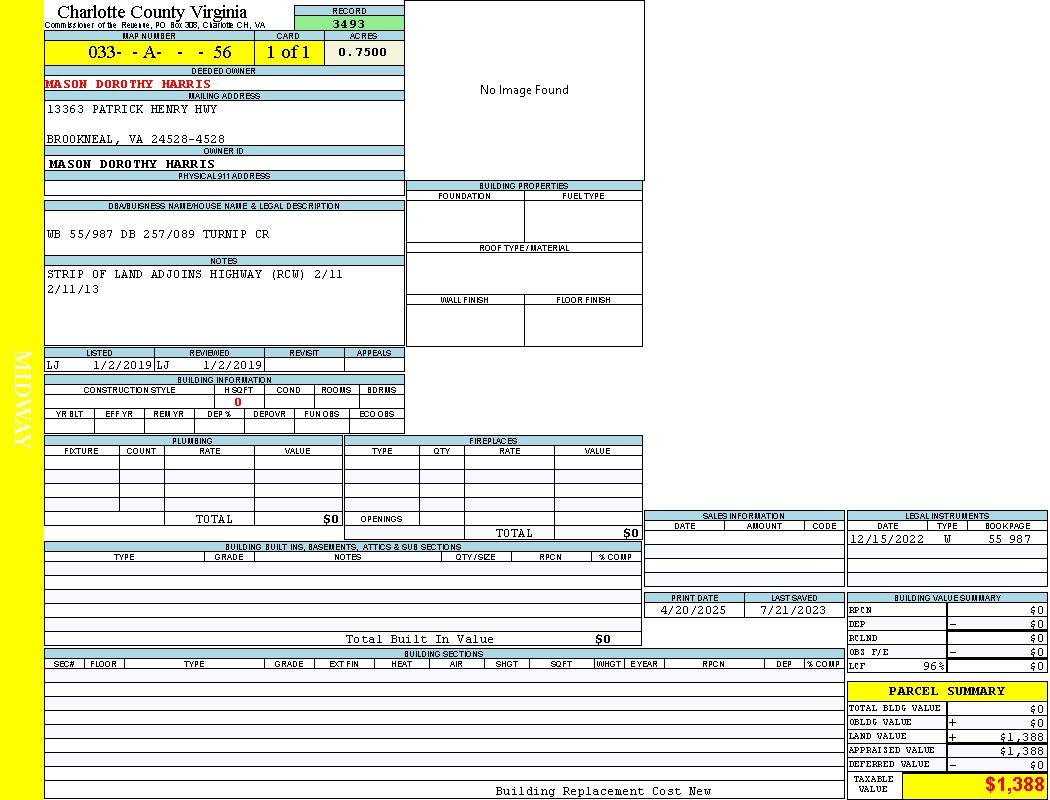
Task: Click the "No Image Found" photo placeholder
Action: 524,90
